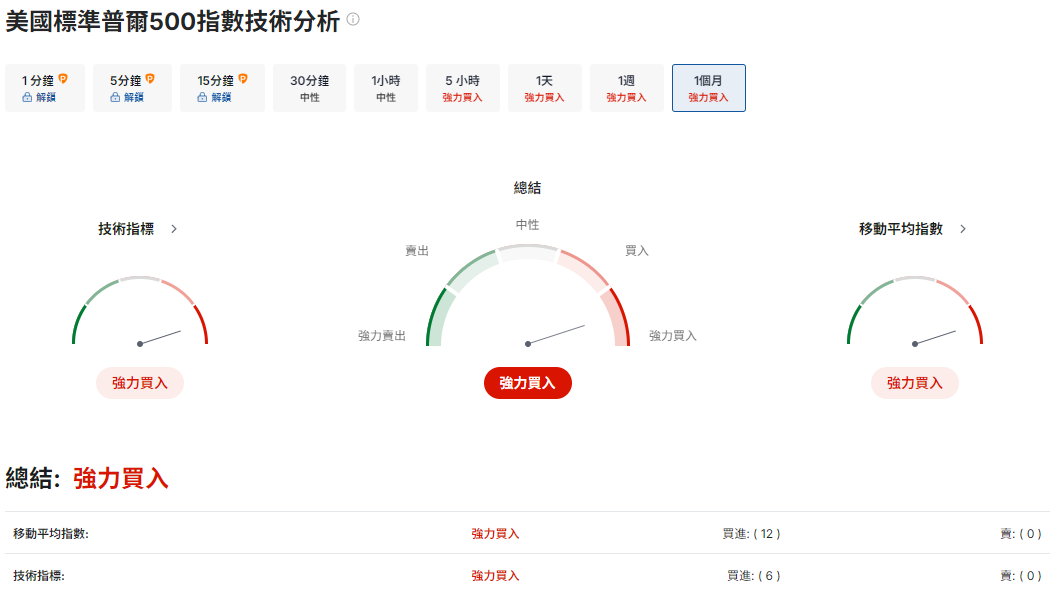Switch to the 1小時 timeframe tab
Viewport: 1059px width, 594px height.
[x=385, y=88]
